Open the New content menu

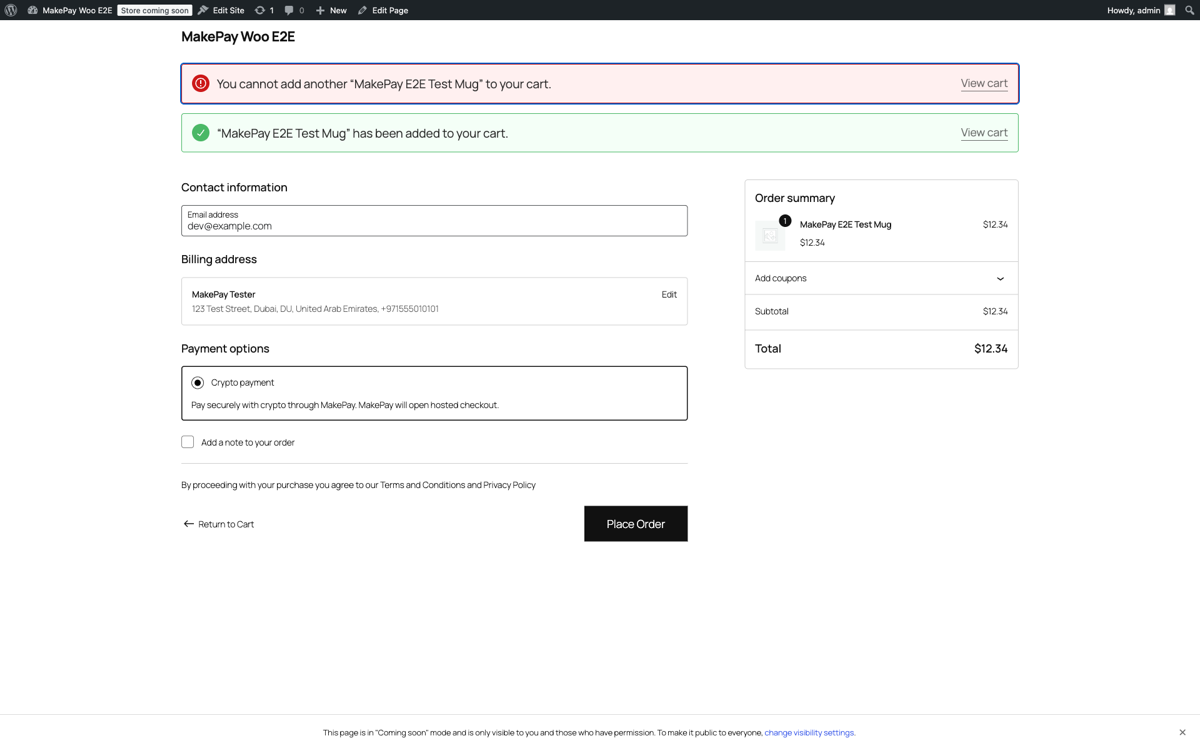click(x=331, y=10)
